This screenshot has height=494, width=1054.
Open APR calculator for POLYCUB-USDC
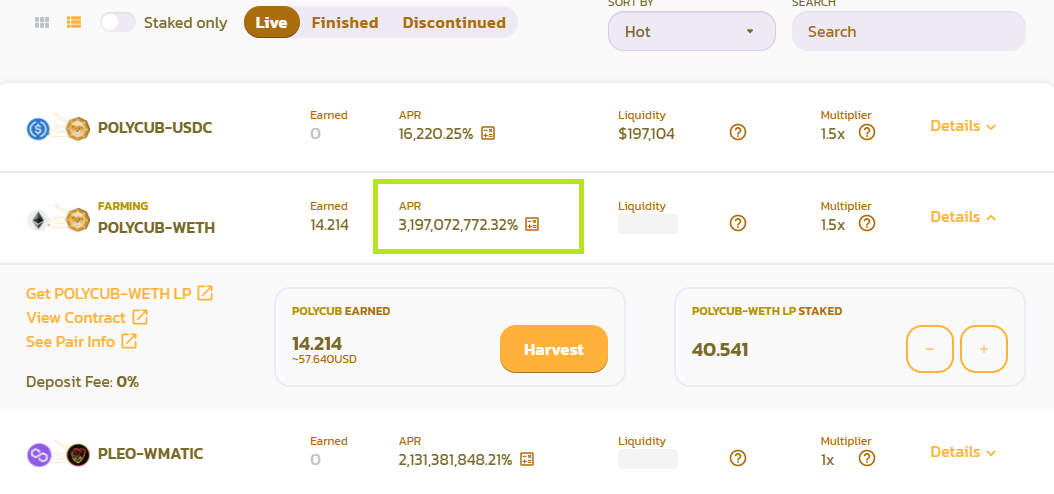click(488, 133)
